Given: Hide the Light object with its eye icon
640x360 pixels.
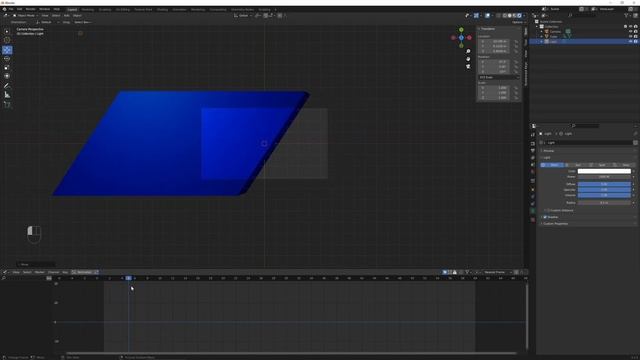Looking at the screenshot, I should [631, 42].
